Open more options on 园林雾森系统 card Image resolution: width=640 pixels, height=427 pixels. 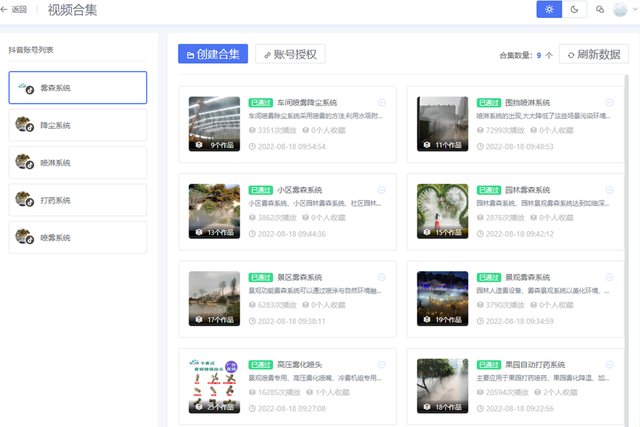610,190
